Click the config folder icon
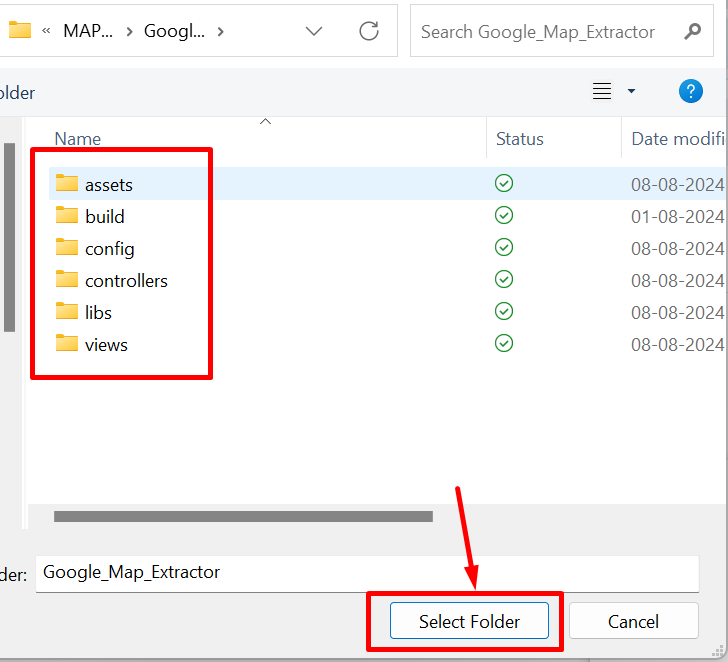728x662 pixels. click(67, 247)
